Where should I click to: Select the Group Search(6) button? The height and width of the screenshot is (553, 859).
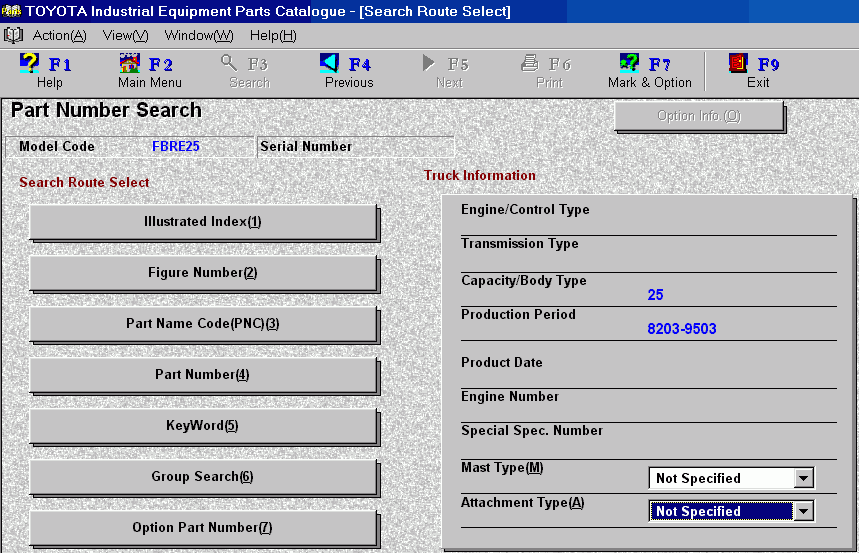(x=203, y=477)
